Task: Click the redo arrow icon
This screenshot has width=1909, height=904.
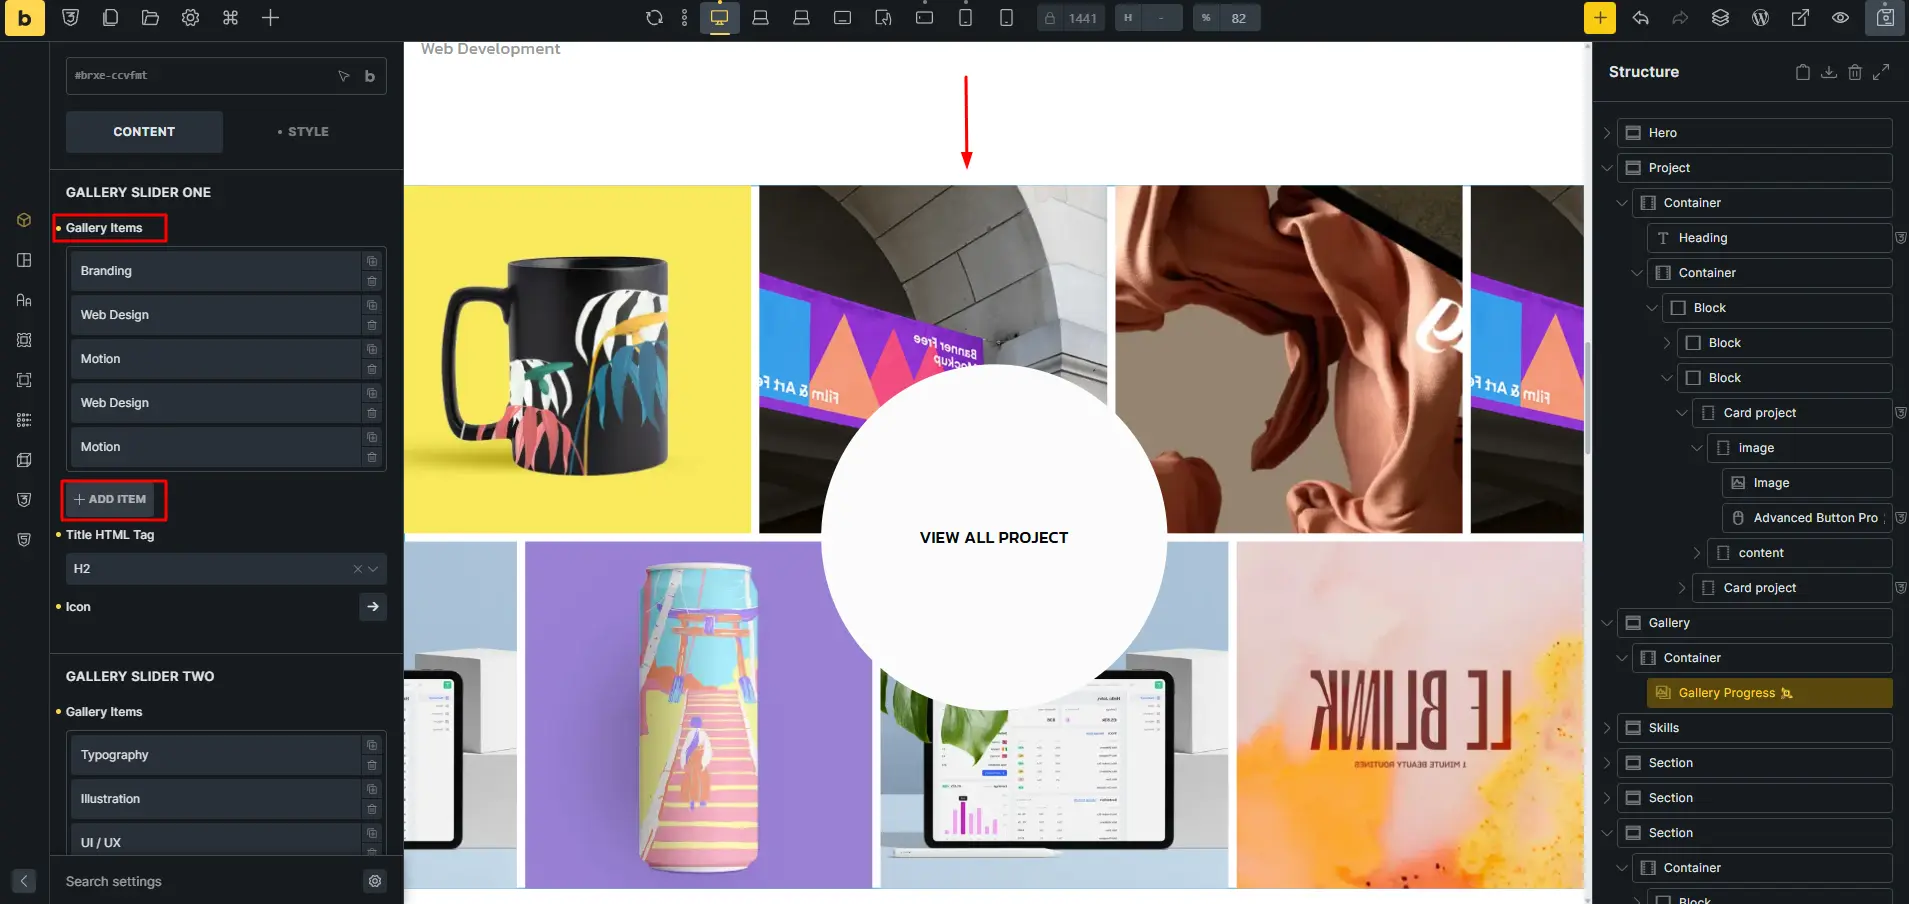Action: point(1680,18)
